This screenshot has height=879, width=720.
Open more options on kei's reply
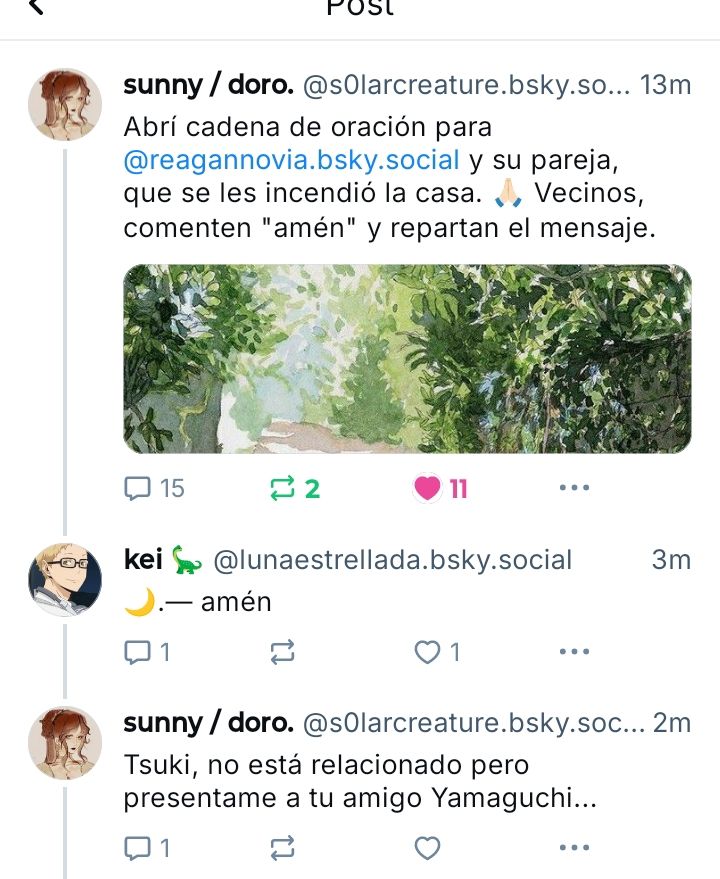point(574,651)
